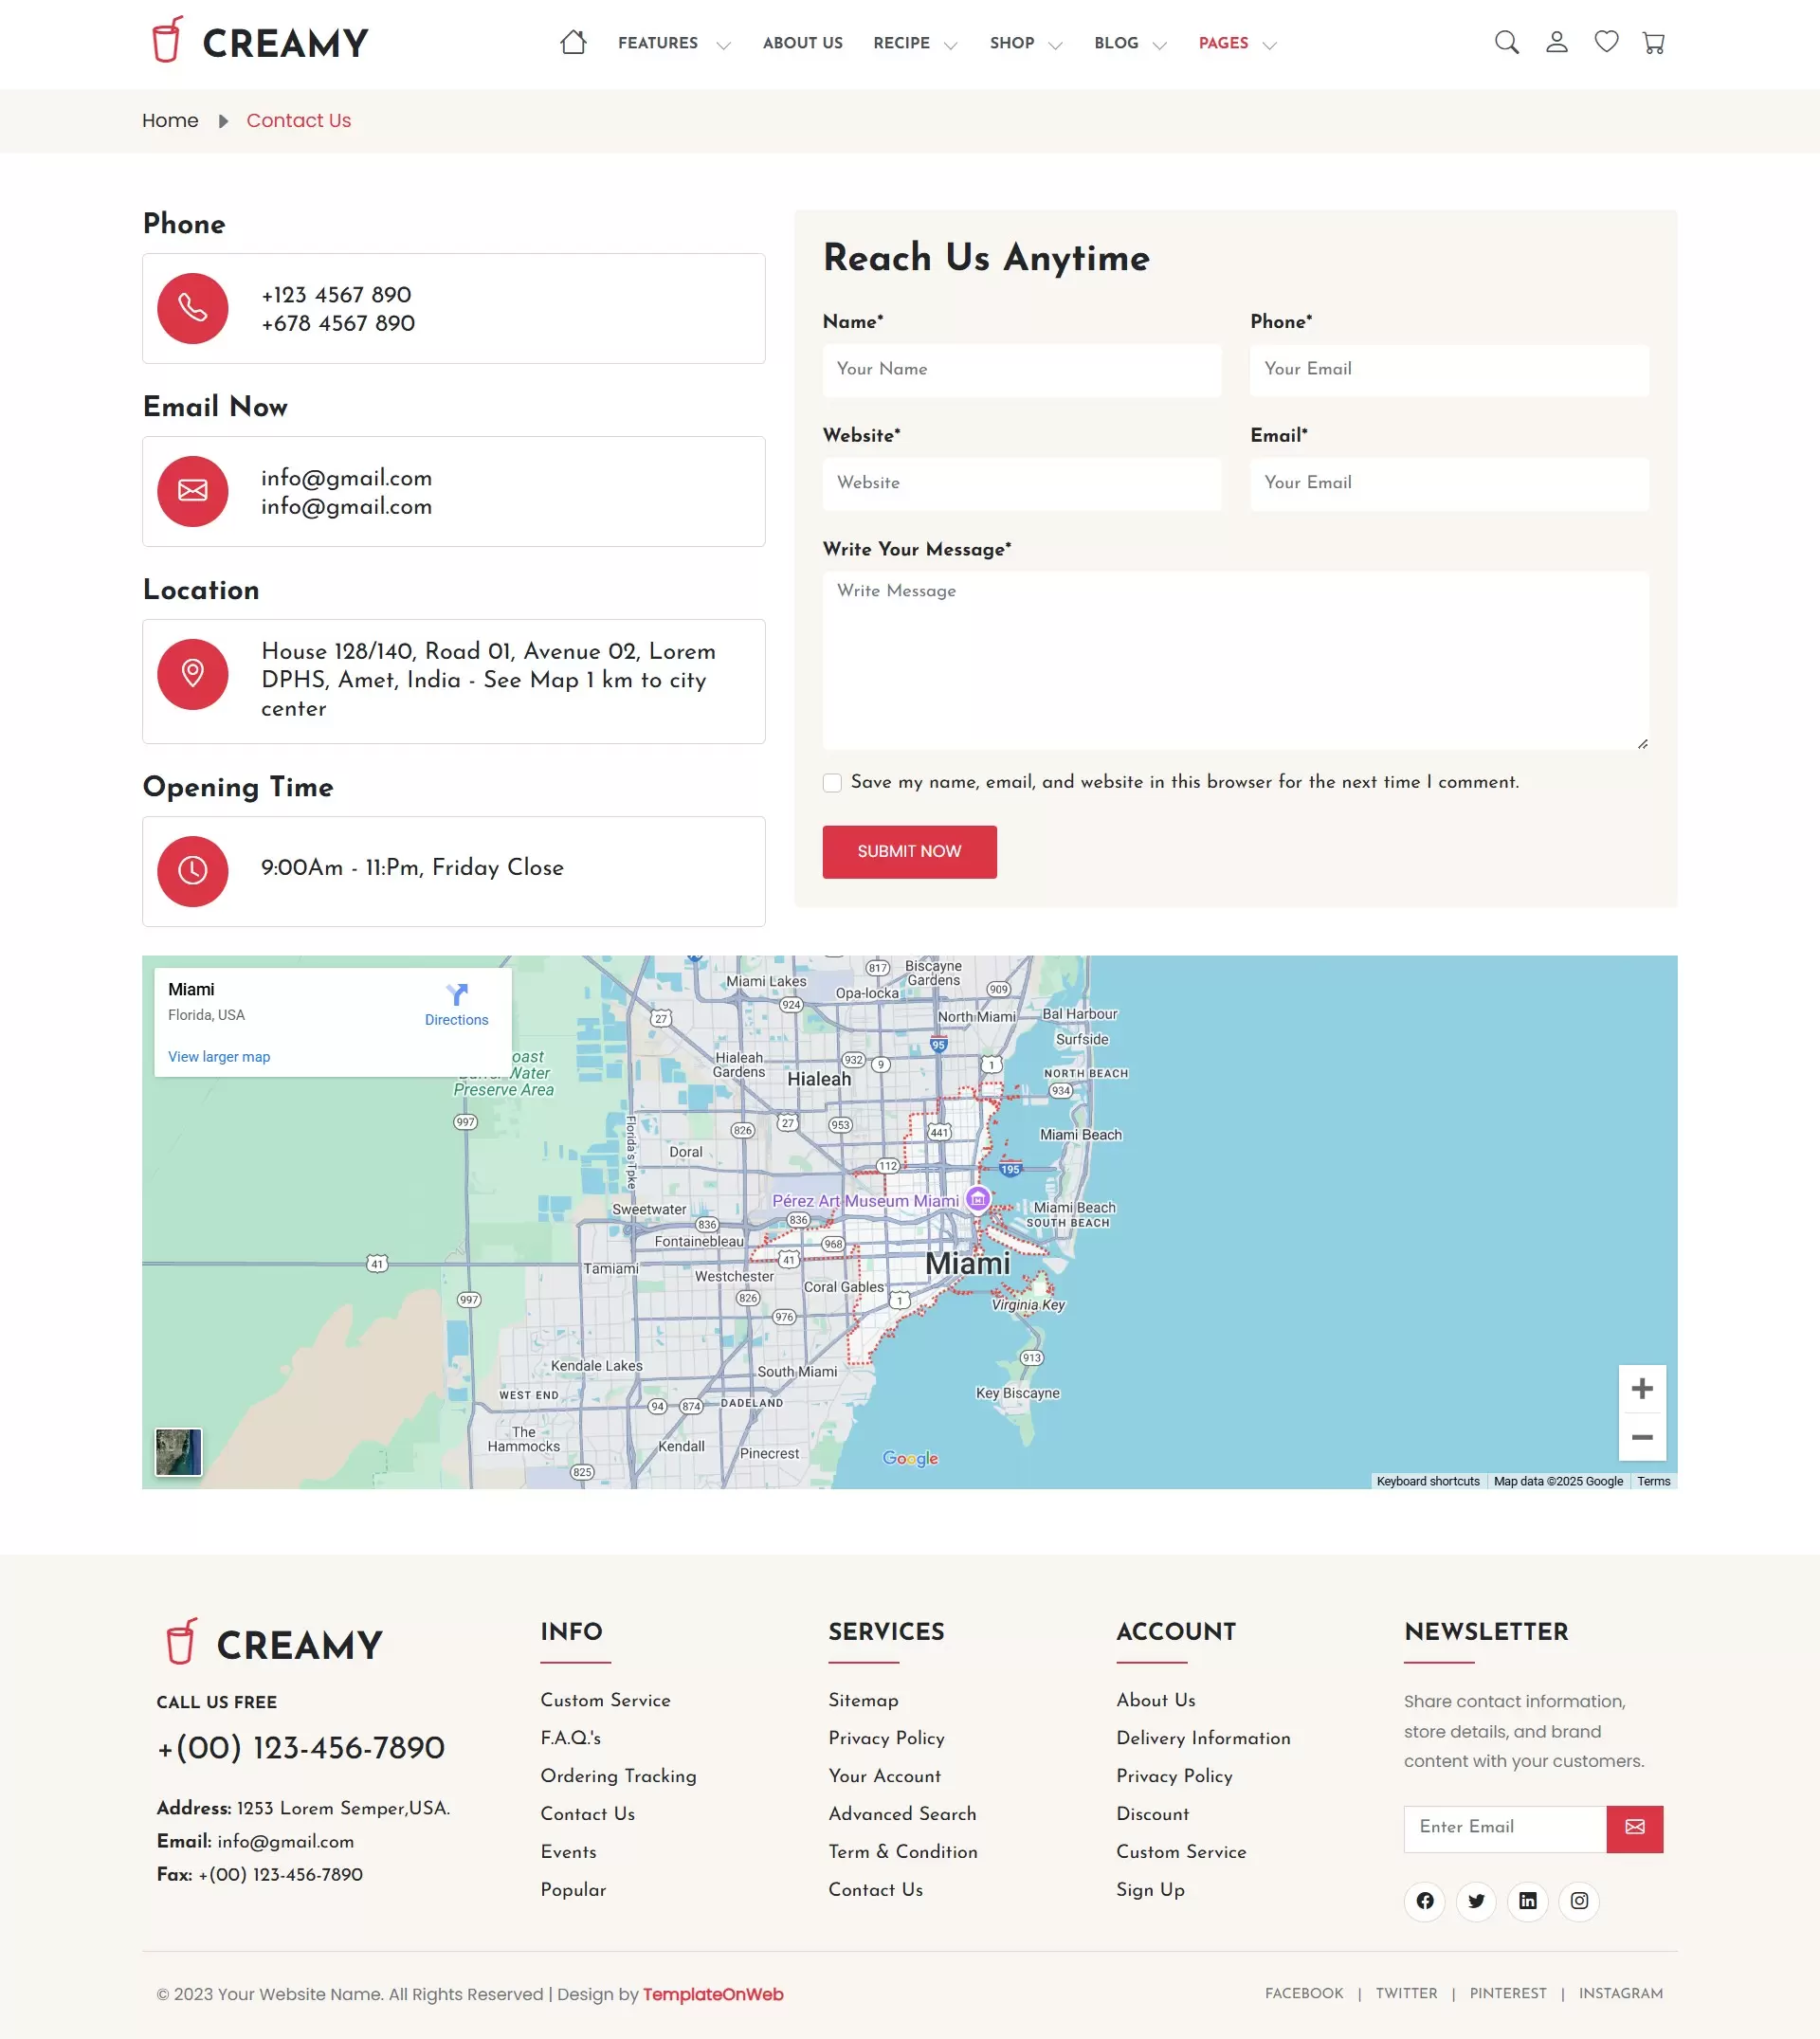This screenshot has width=1820, height=2039.
Task: Click the Write Message text area
Action: (1235, 660)
